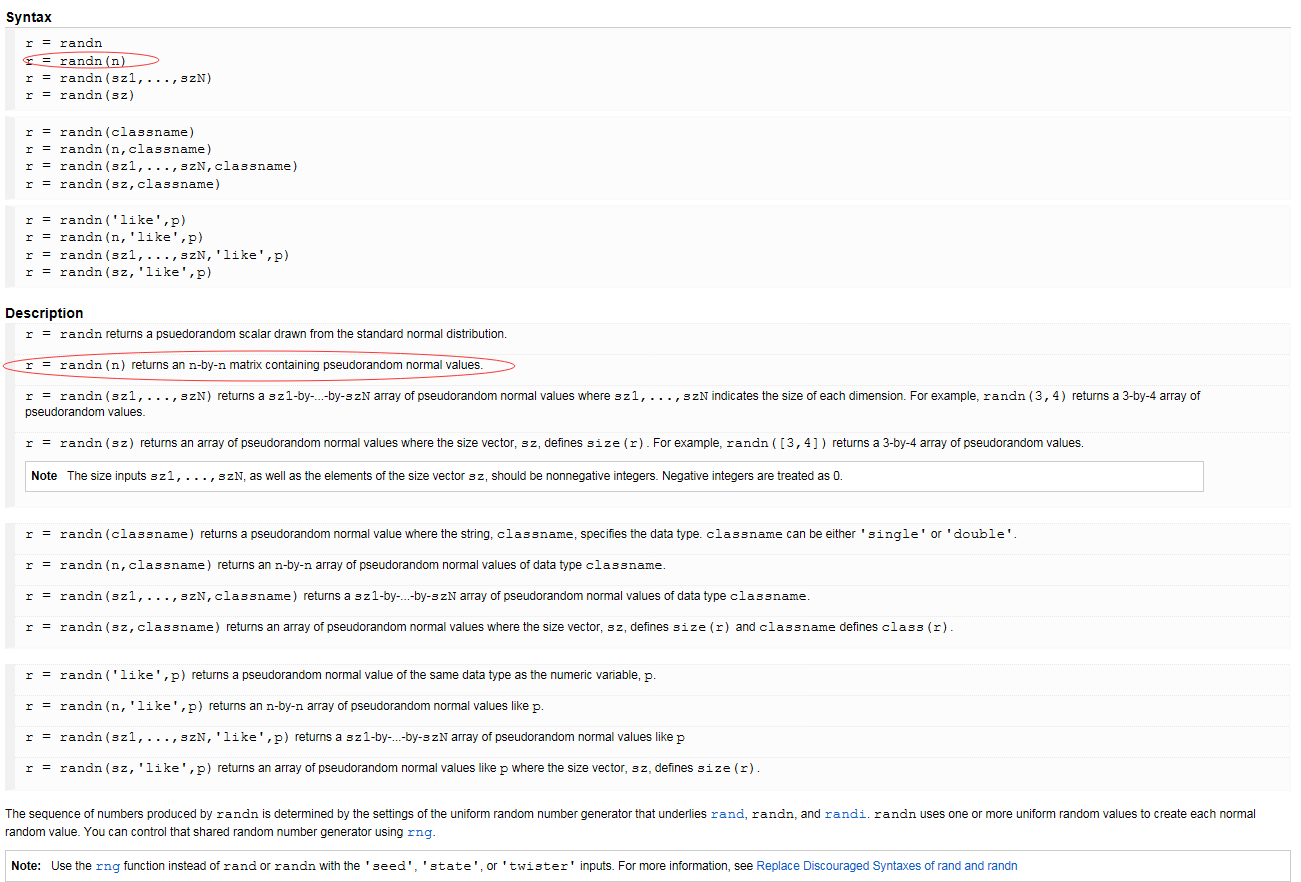Click the "Description" section heading

coord(44,312)
